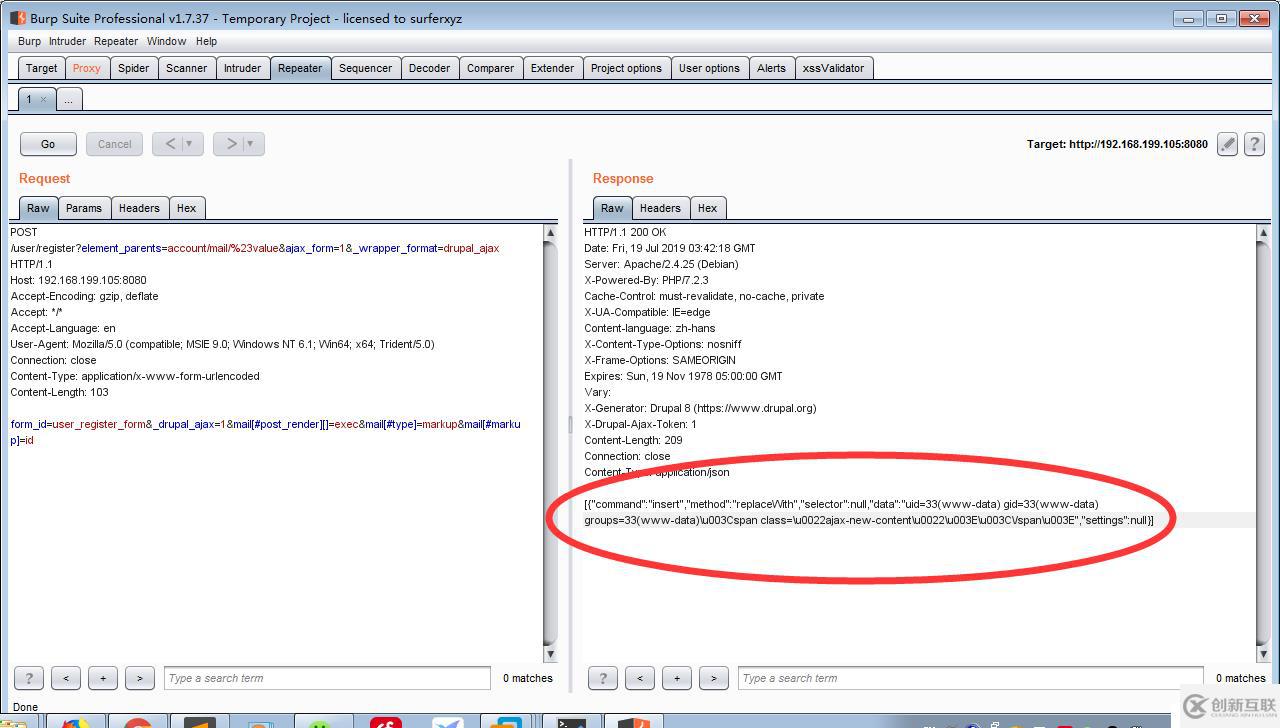The width and height of the screenshot is (1280, 728).
Task: Edit the target with the pencil icon
Action: coord(1227,144)
